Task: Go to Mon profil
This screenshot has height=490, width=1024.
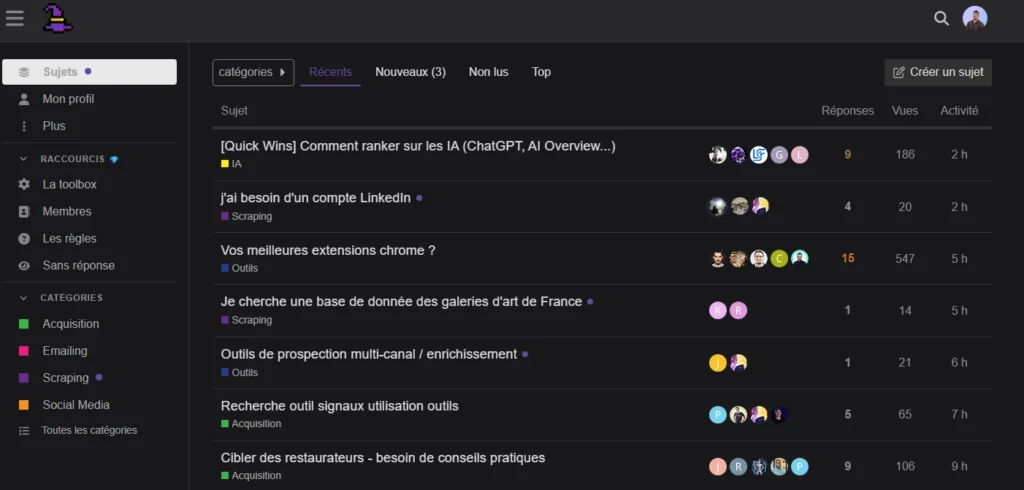Action: 69,99
